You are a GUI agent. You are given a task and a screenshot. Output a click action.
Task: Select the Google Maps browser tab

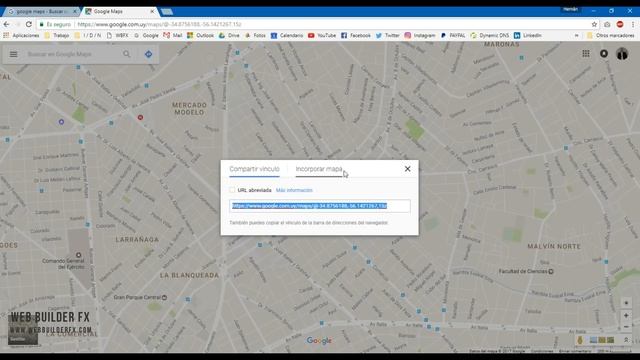pos(120,11)
